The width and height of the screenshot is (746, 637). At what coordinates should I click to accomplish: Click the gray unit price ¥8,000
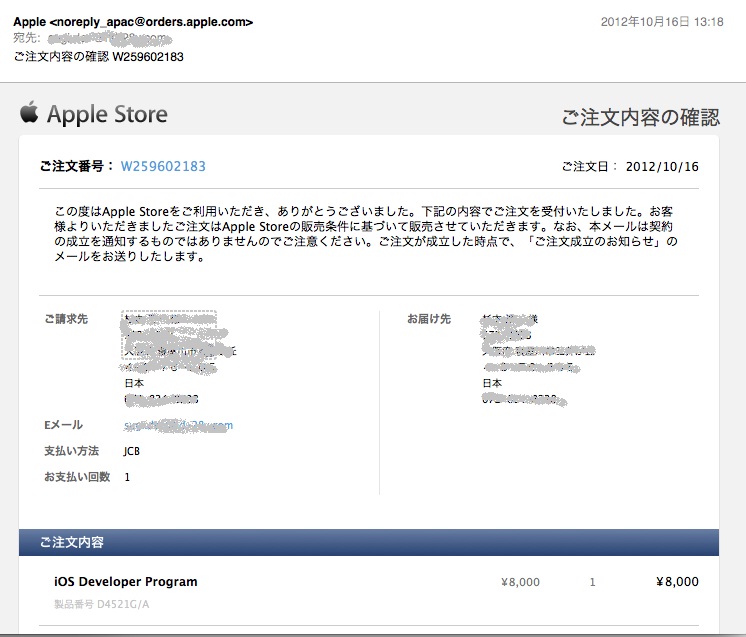click(520, 582)
